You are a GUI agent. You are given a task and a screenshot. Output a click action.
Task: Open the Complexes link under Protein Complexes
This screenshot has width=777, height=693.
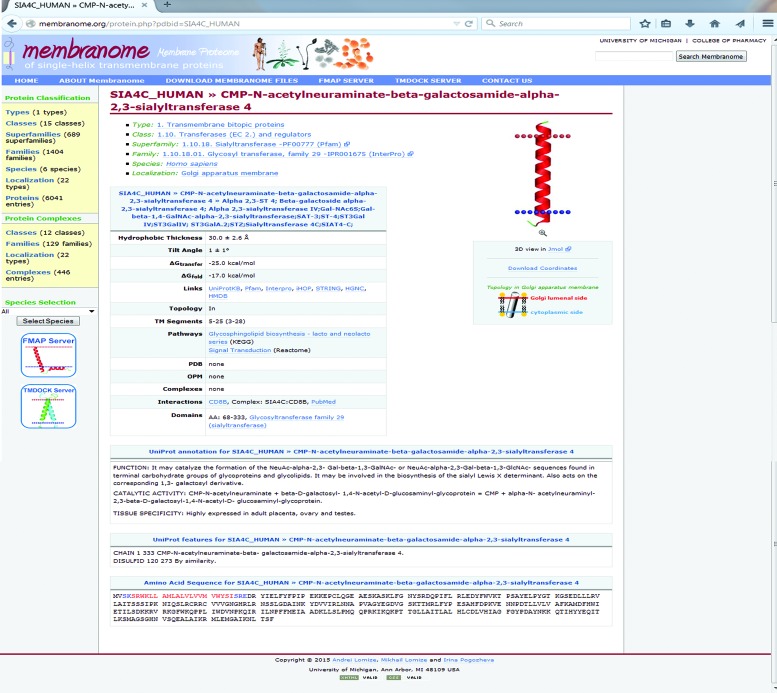pyautogui.click(x=28, y=272)
